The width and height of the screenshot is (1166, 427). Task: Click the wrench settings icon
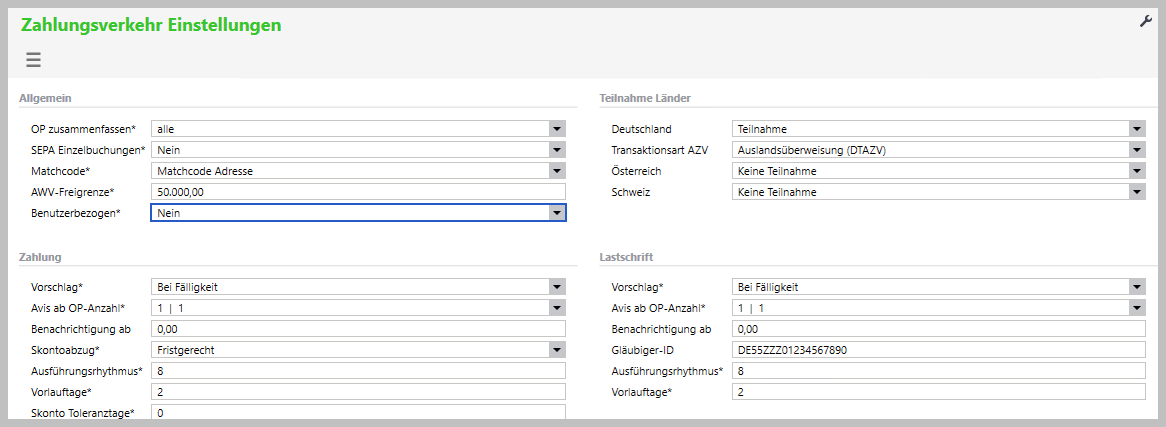1146,22
